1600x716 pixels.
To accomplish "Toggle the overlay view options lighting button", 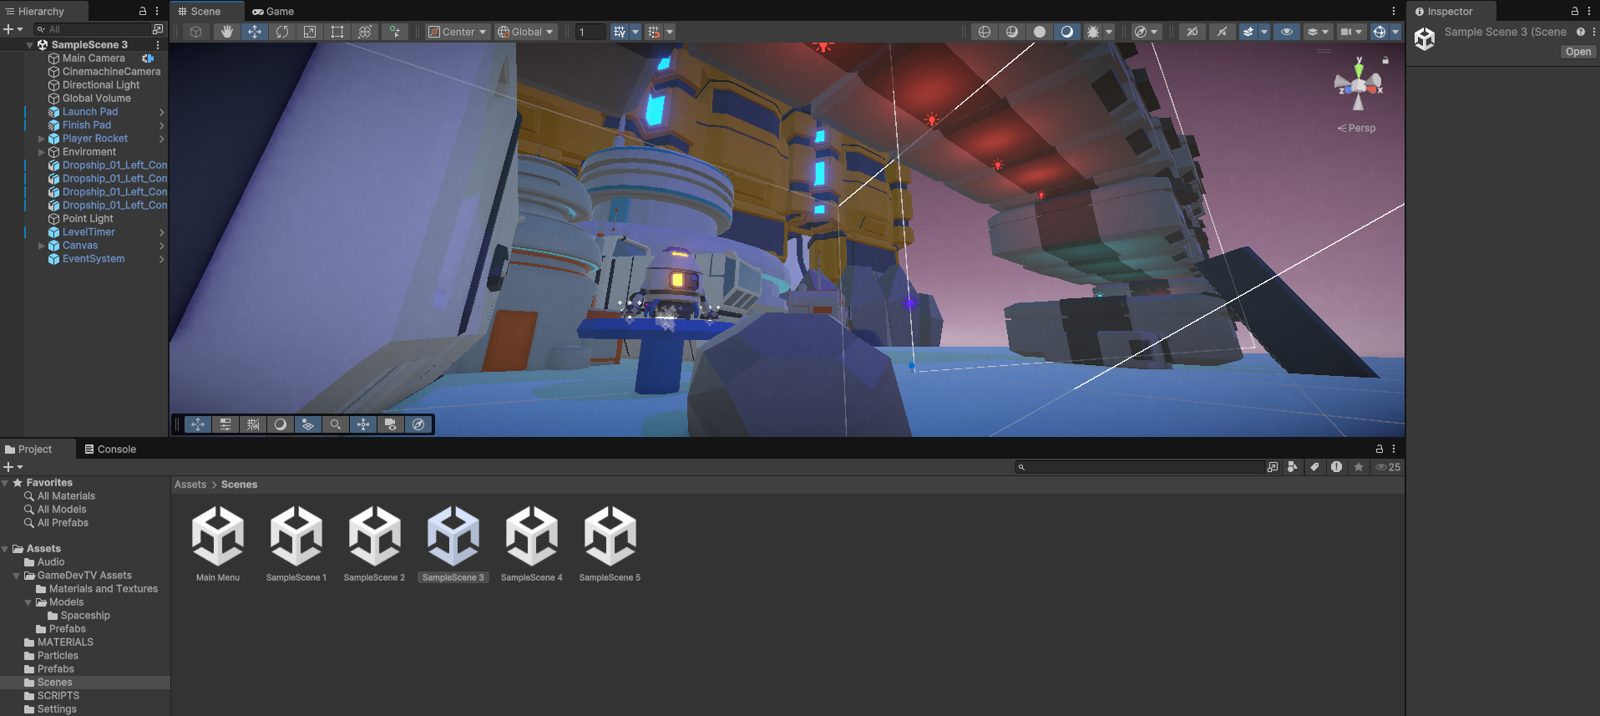I will 308,424.
